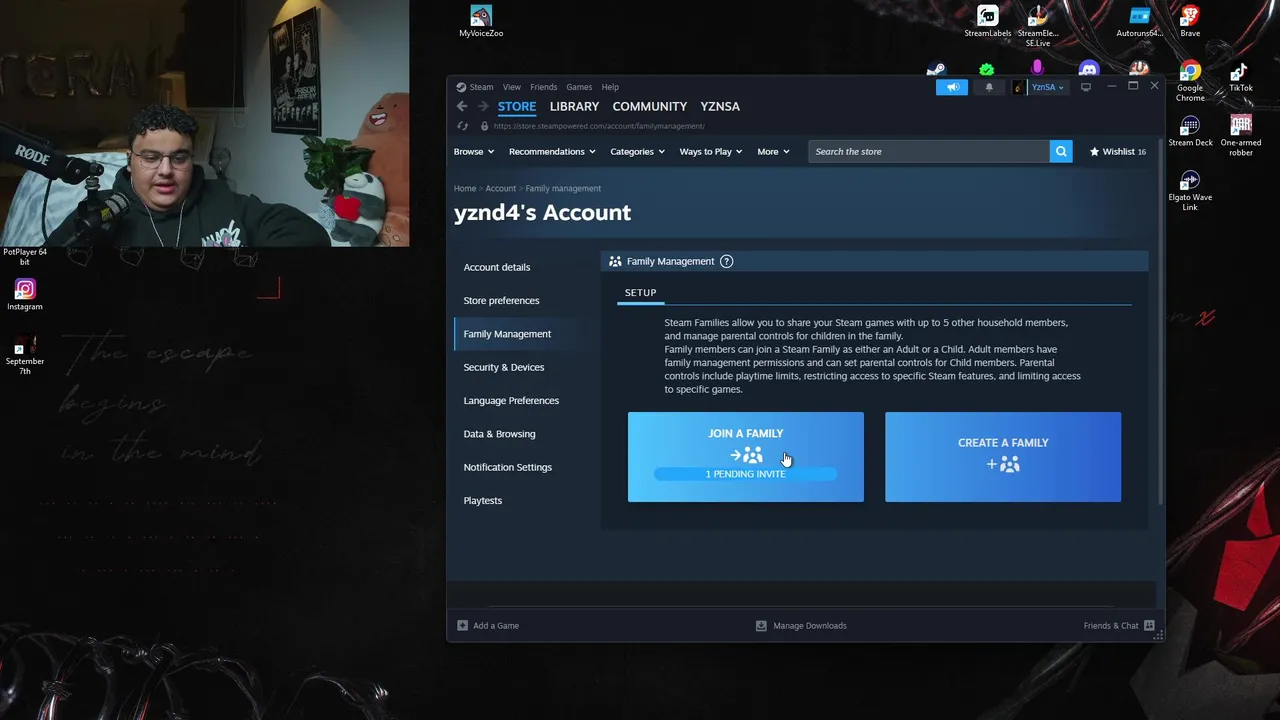1280x720 pixels.
Task: Go back with the Steam back arrow
Action: 462,106
